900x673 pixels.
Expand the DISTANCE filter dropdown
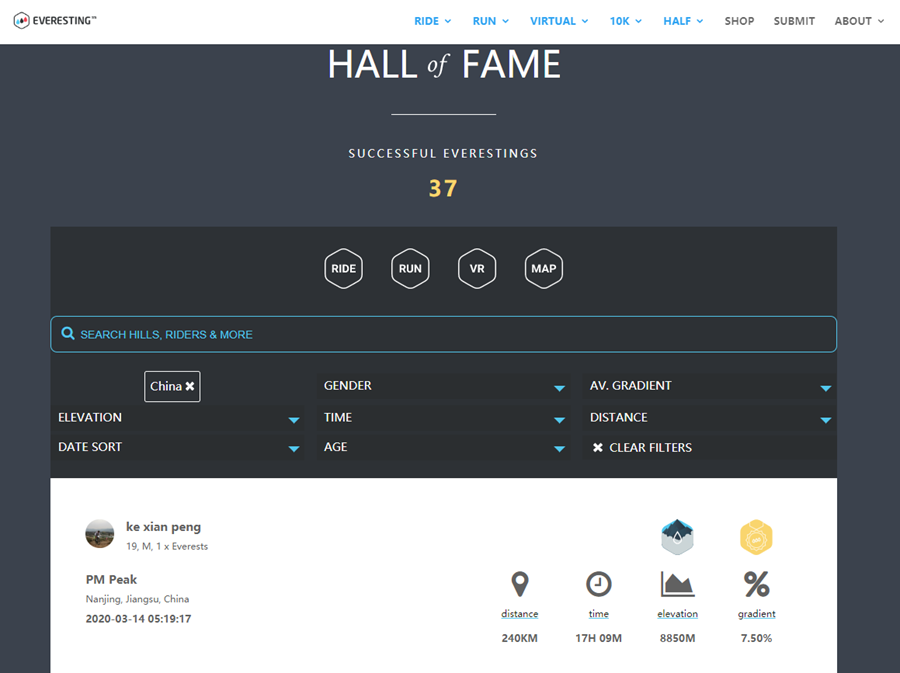coord(709,418)
